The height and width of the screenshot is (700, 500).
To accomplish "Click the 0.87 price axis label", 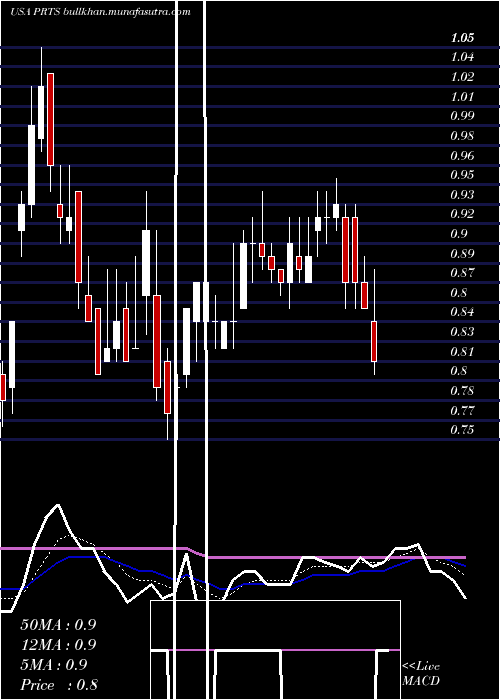I will 462,273.
